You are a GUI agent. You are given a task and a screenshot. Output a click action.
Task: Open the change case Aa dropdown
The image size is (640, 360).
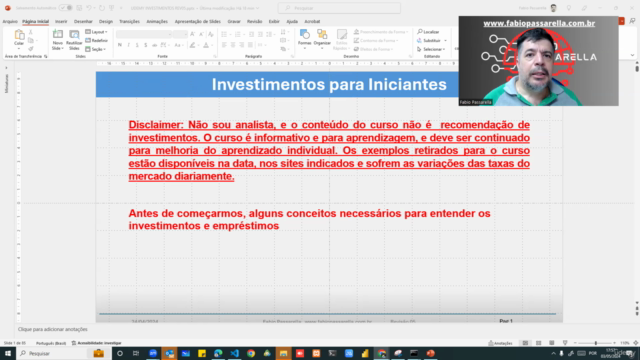click(x=179, y=45)
